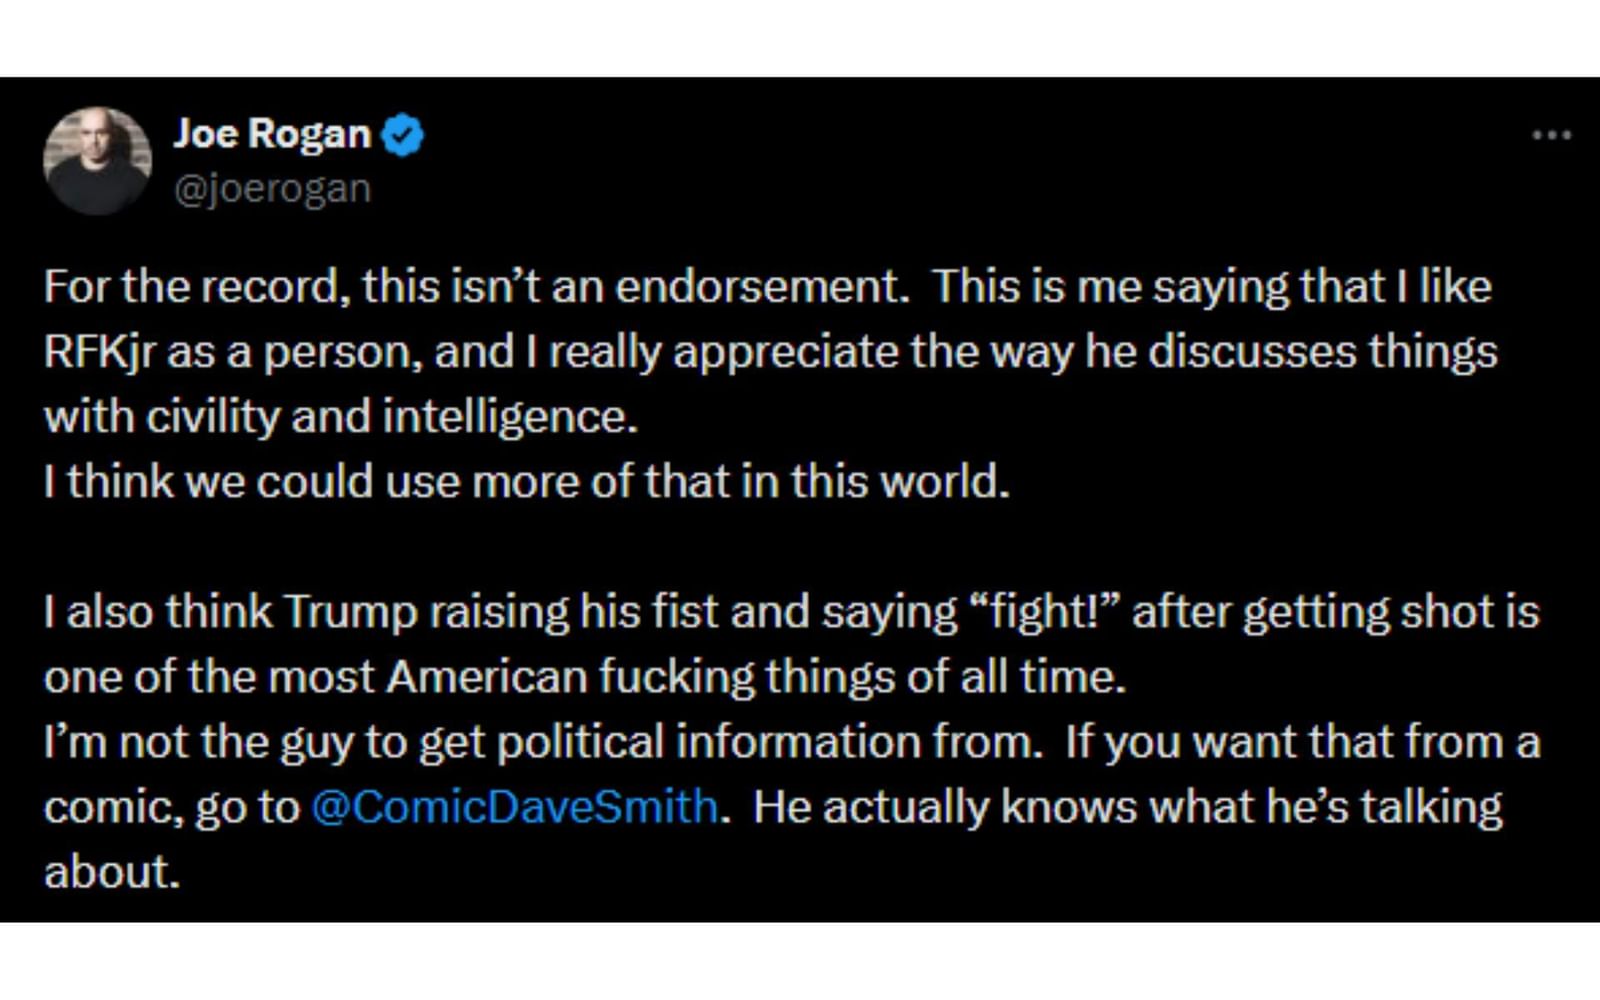Screen dimensions: 1600x1000
Task: Click the Joe Rogan display name
Action: [x=272, y=133]
